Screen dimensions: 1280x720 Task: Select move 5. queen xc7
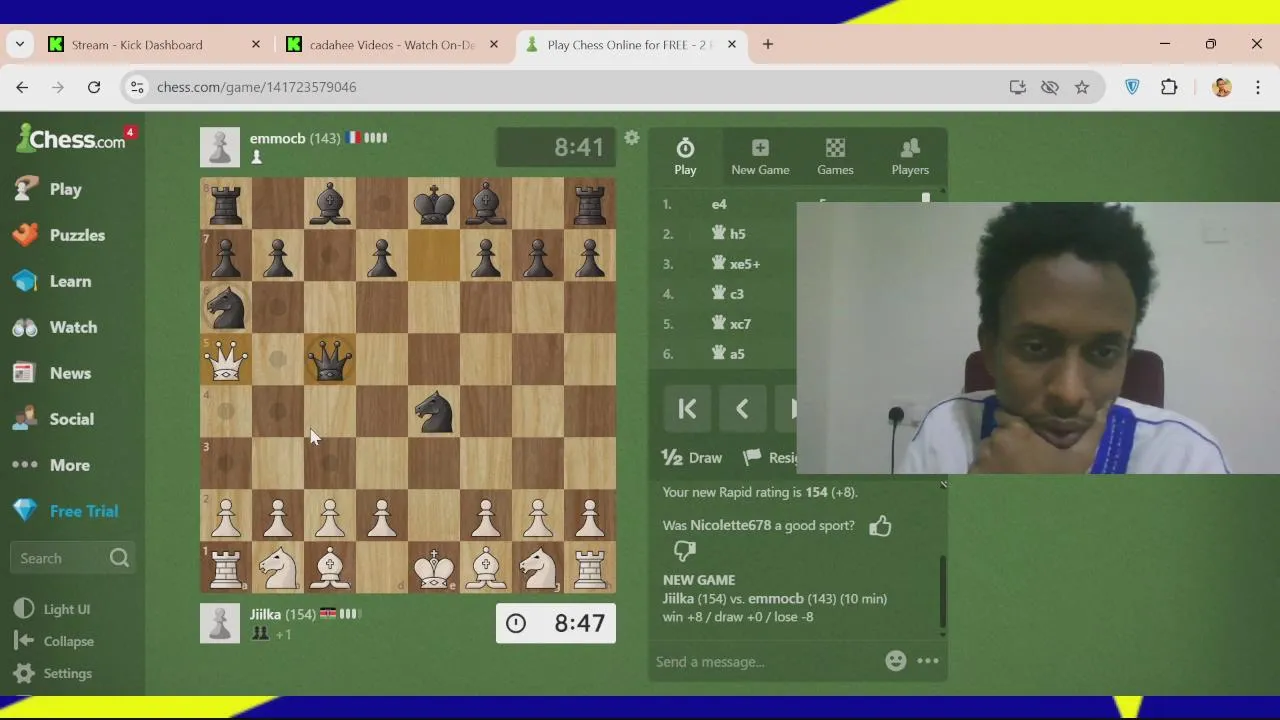click(731, 324)
